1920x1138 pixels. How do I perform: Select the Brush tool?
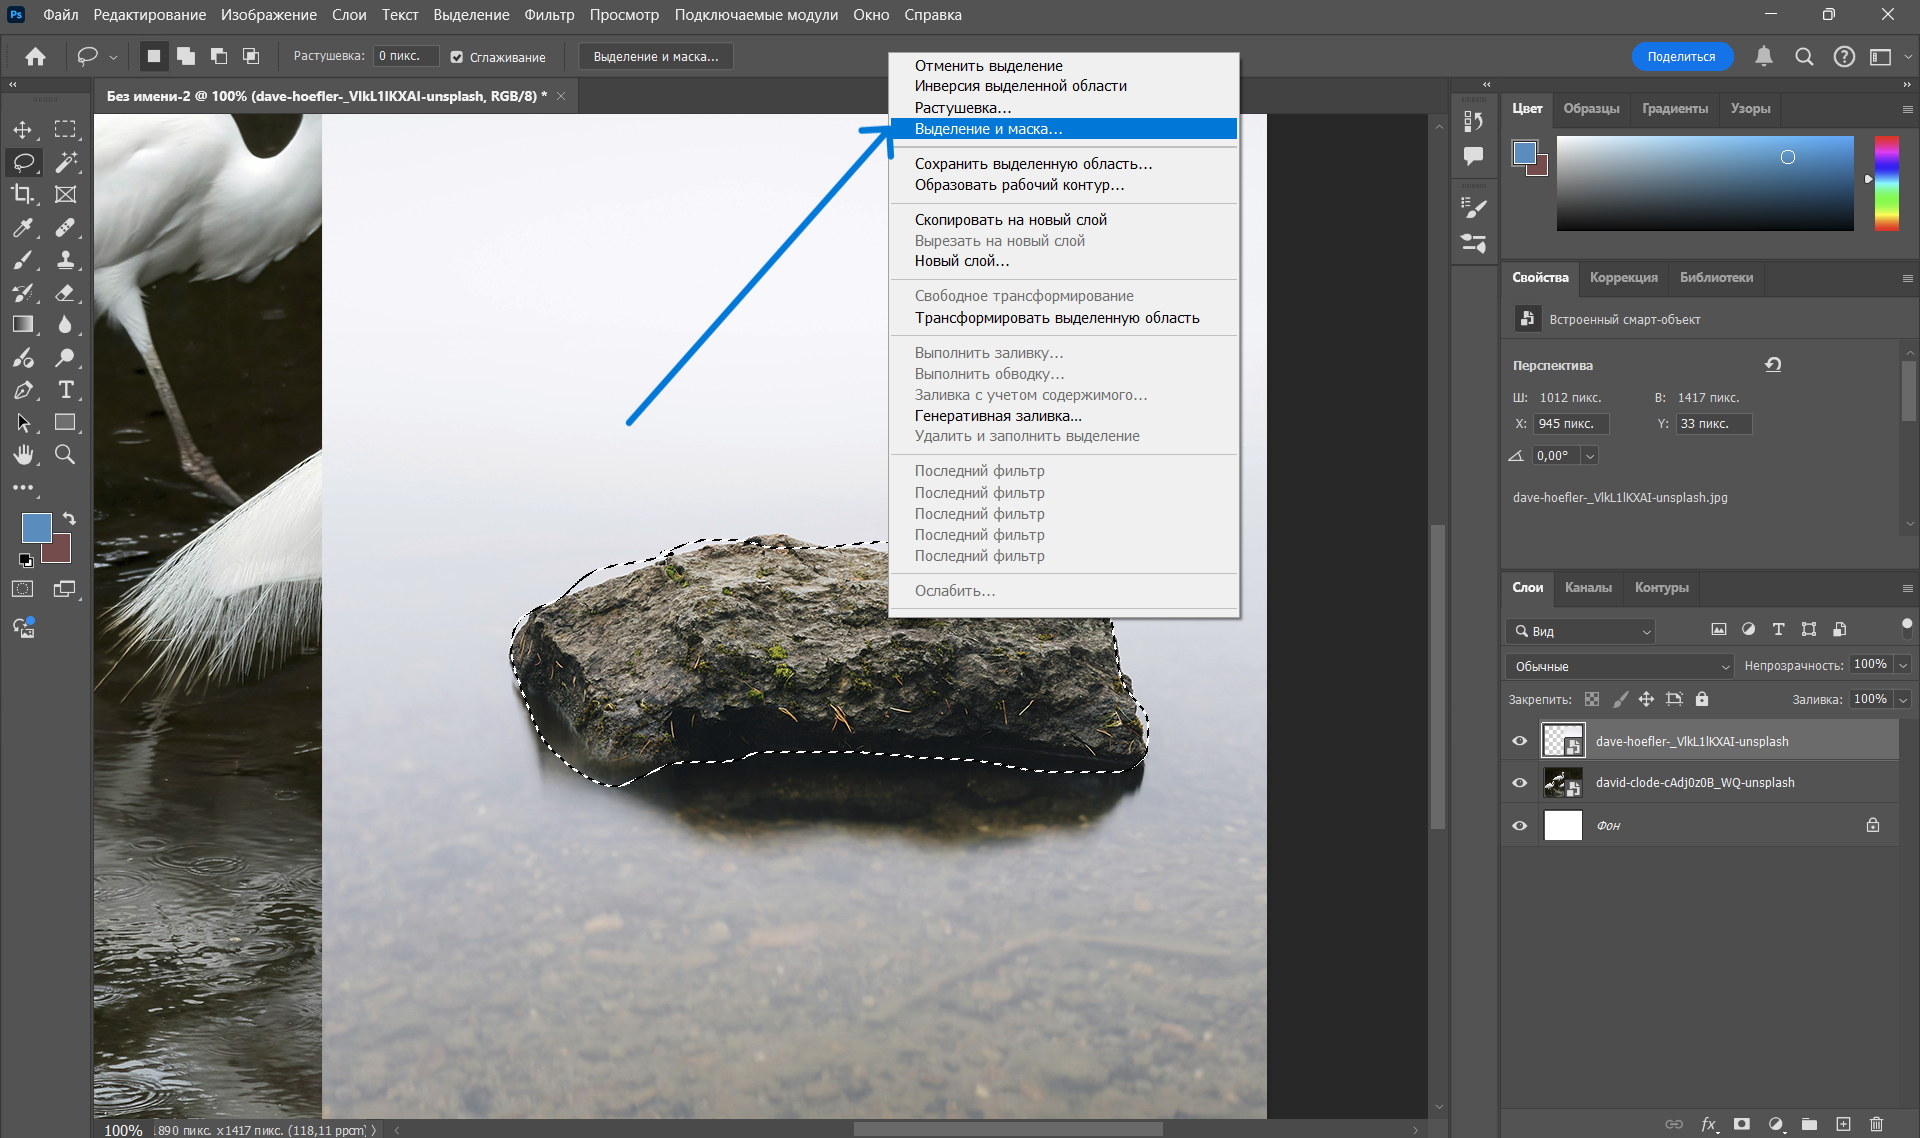click(x=23, y=261)
